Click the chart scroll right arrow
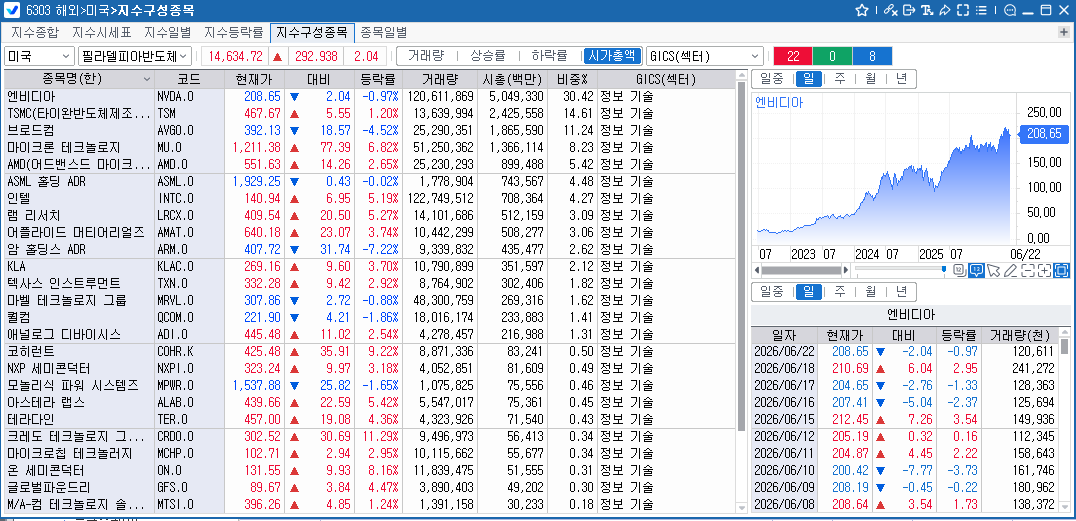1076x521 pixels. tap(847, 270)
